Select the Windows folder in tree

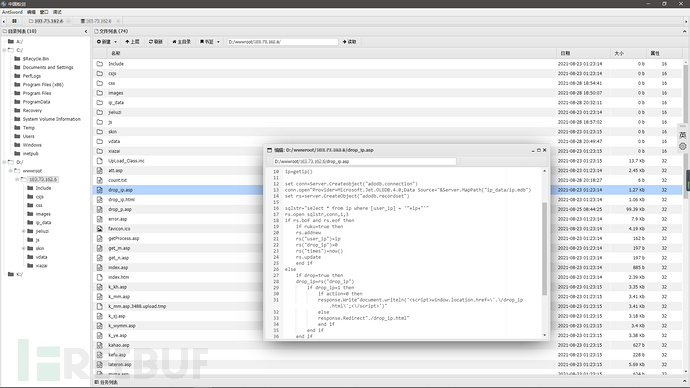point(32,145)
